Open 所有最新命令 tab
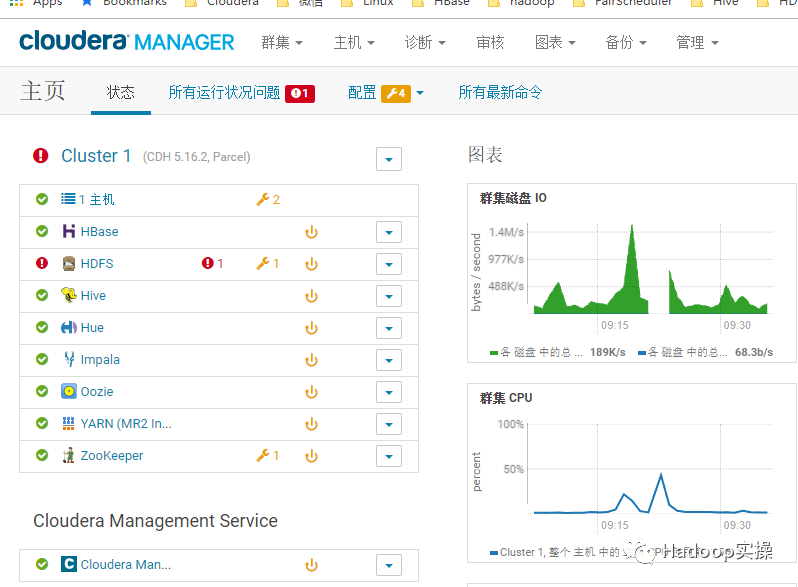The height and width of the screenshot is (587, 798). [x=500, y=92]
